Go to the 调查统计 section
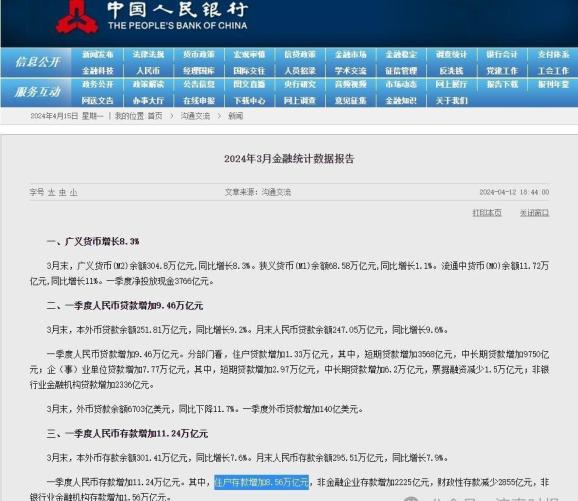 [x=452, y=55]
